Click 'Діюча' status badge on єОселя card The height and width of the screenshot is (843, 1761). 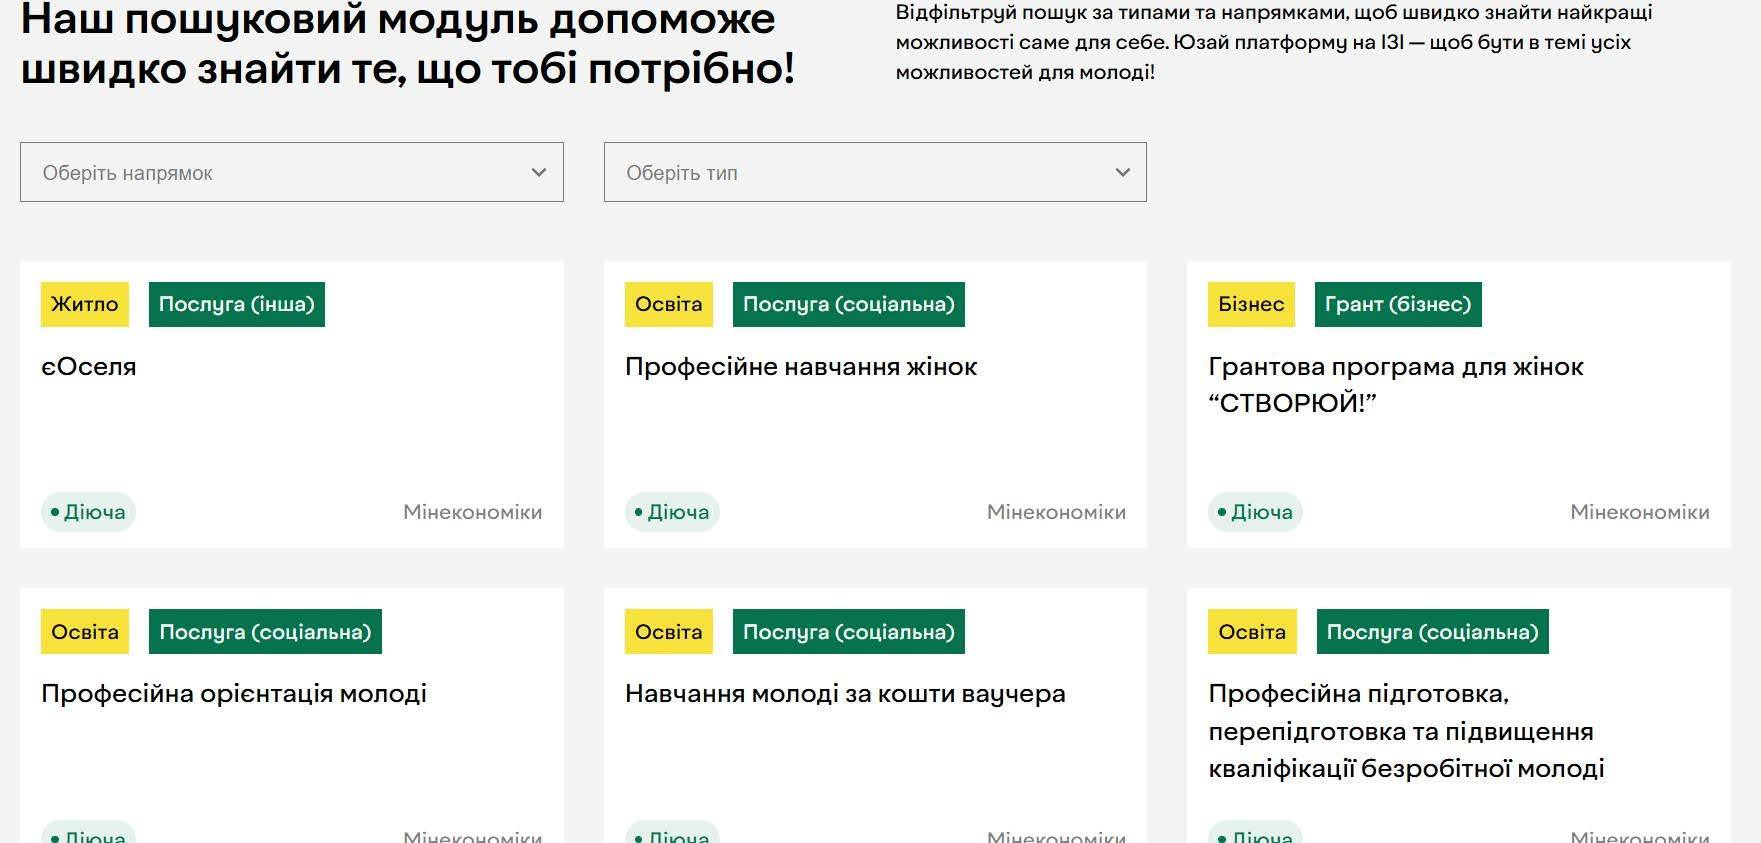88,512
